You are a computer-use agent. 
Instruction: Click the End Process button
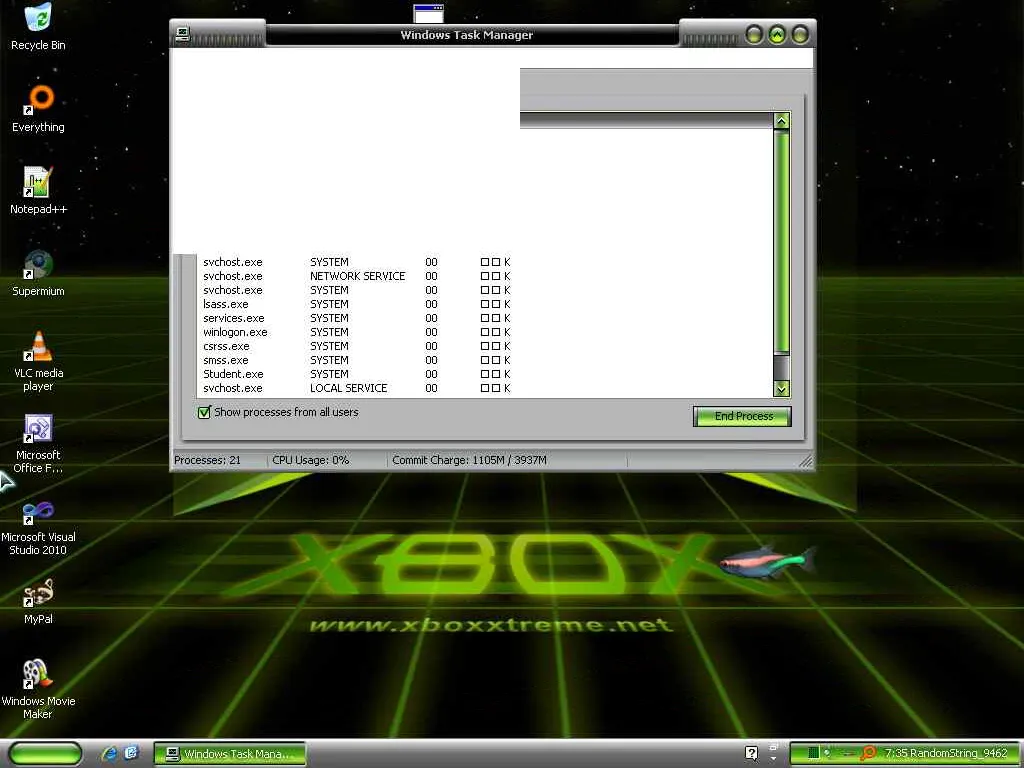click(743, 416)
